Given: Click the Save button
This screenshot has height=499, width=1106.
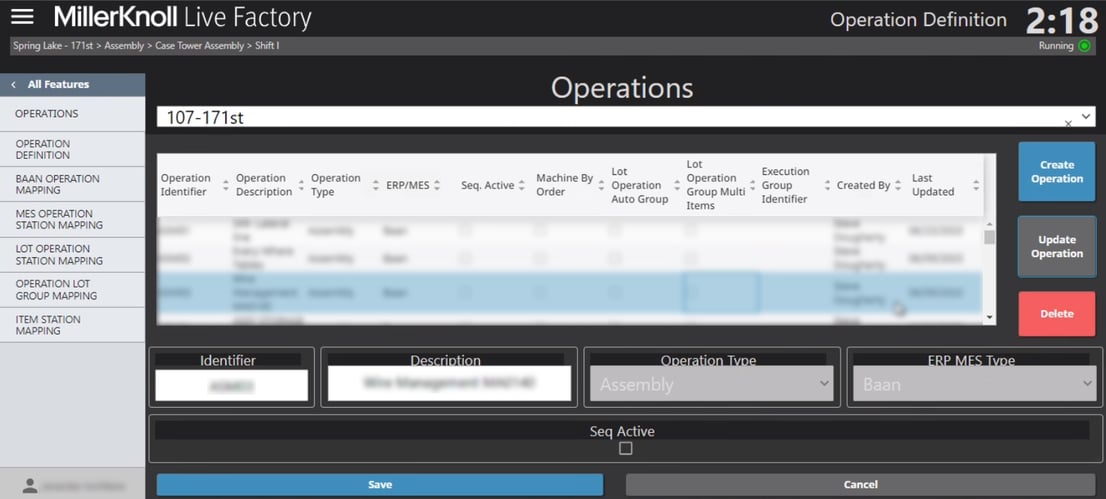Looking at the screenshot, I should (x=379, y=485).
